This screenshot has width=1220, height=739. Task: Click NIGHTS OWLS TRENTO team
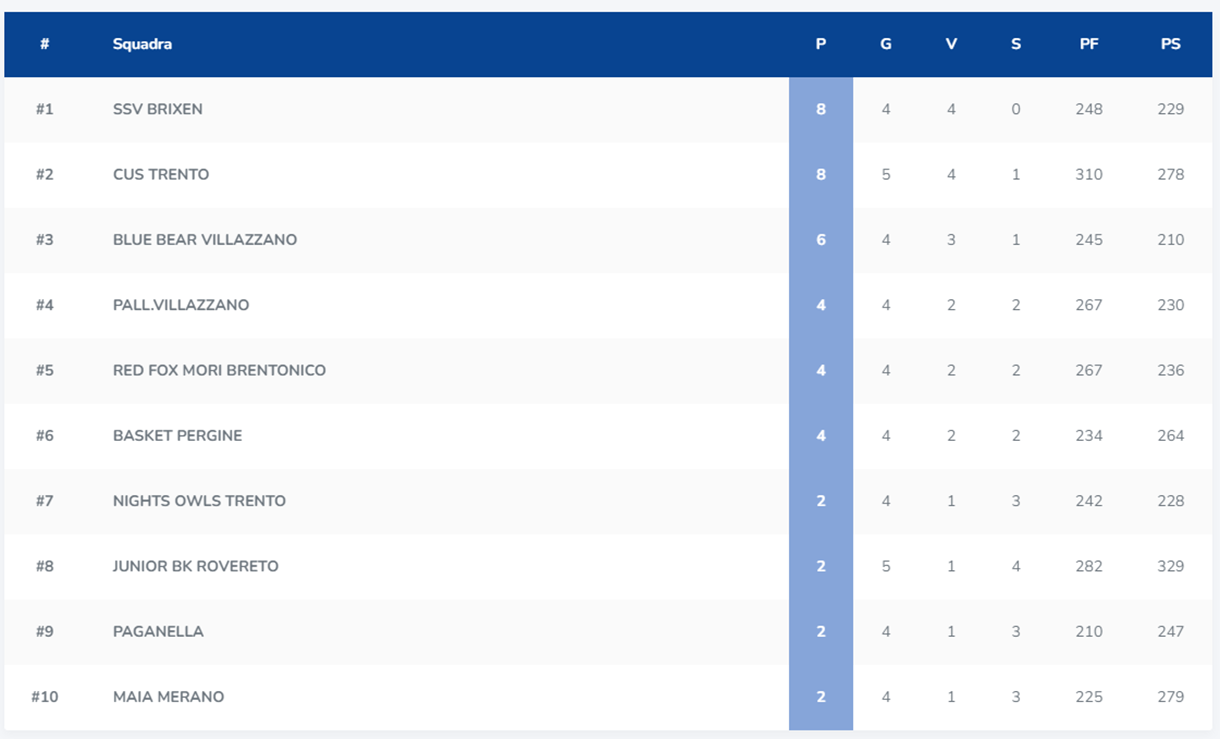tap(199, 501)
